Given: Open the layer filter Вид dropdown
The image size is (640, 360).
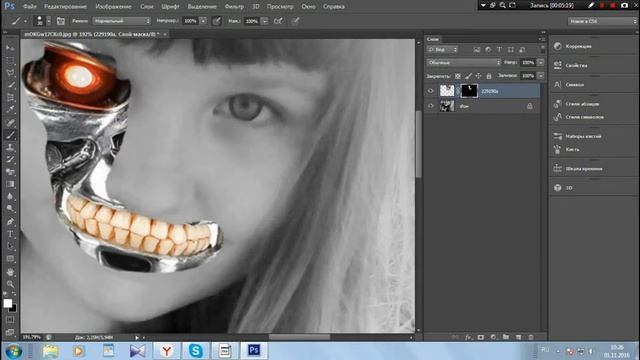Looking at the screenshot, I should tap(442, 49).
